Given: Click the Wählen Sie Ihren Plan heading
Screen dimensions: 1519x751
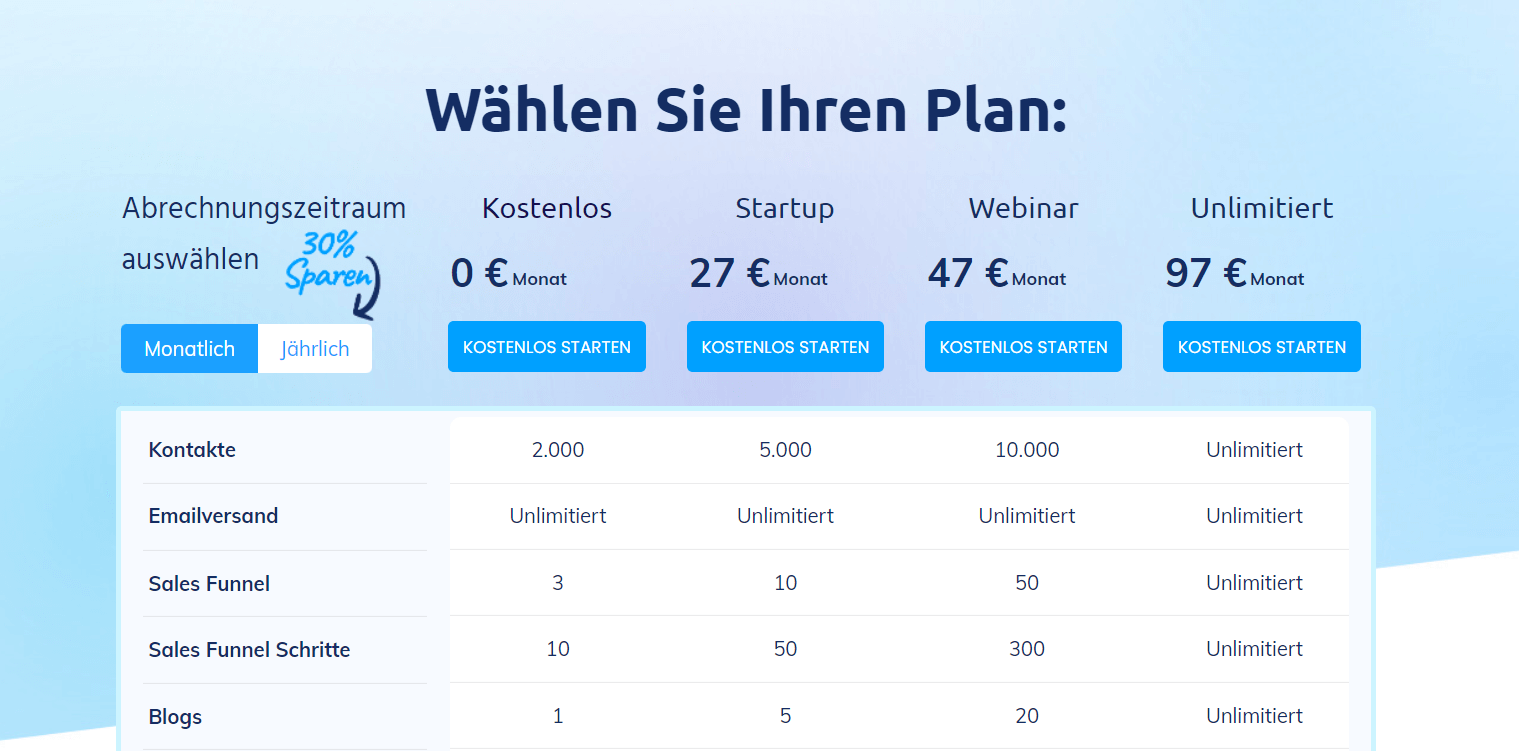Looking at the screenshot, I should point(747,109).
